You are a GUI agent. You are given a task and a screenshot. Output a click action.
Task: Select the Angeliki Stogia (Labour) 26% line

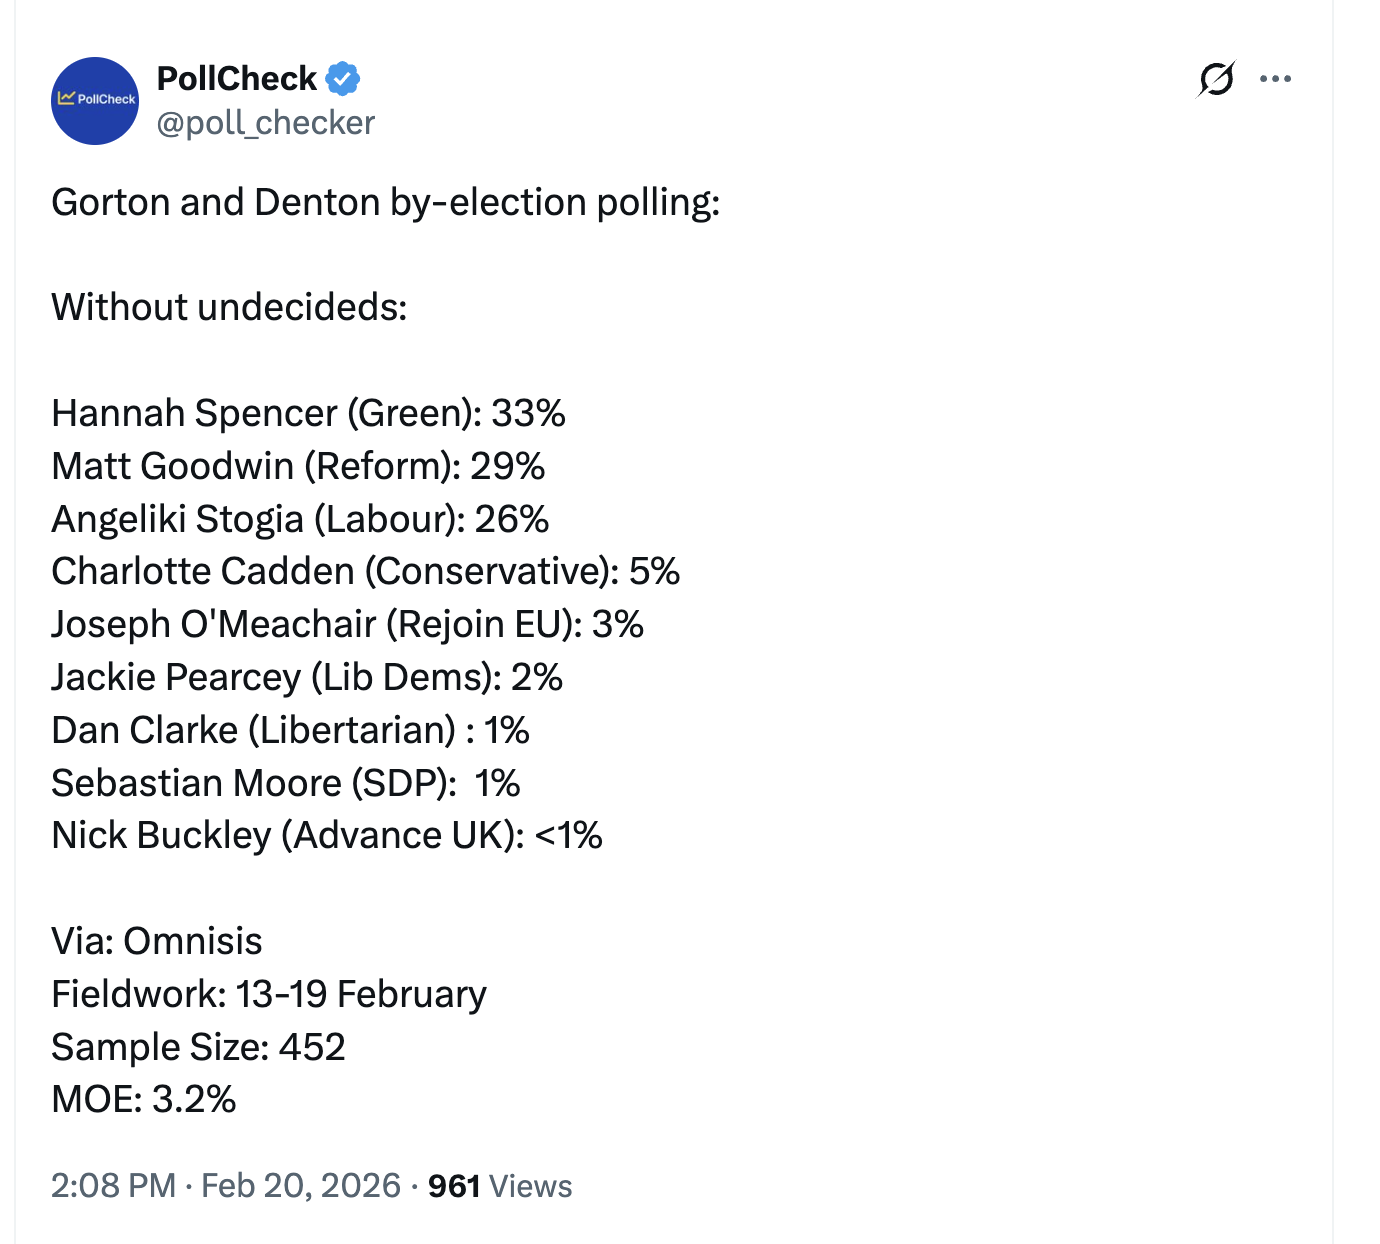coord(300,519)
